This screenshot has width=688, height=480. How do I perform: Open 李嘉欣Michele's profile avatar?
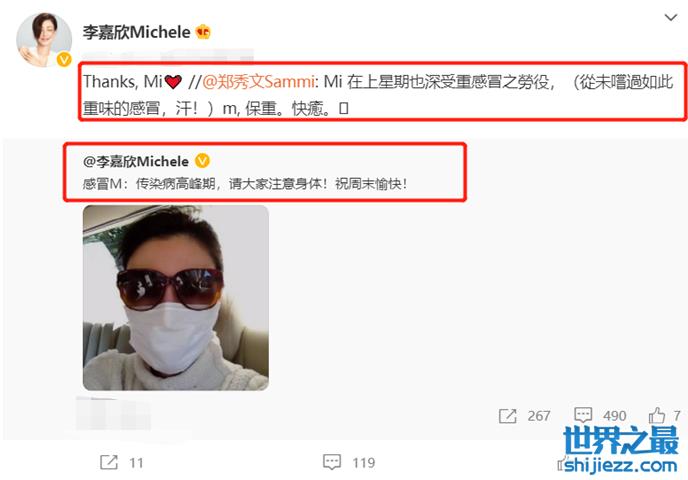pos(44,39)
